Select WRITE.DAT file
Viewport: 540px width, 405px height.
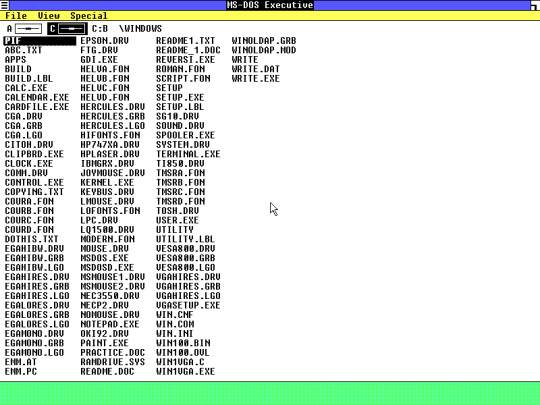pyautogui.click(x=256, y=69)
